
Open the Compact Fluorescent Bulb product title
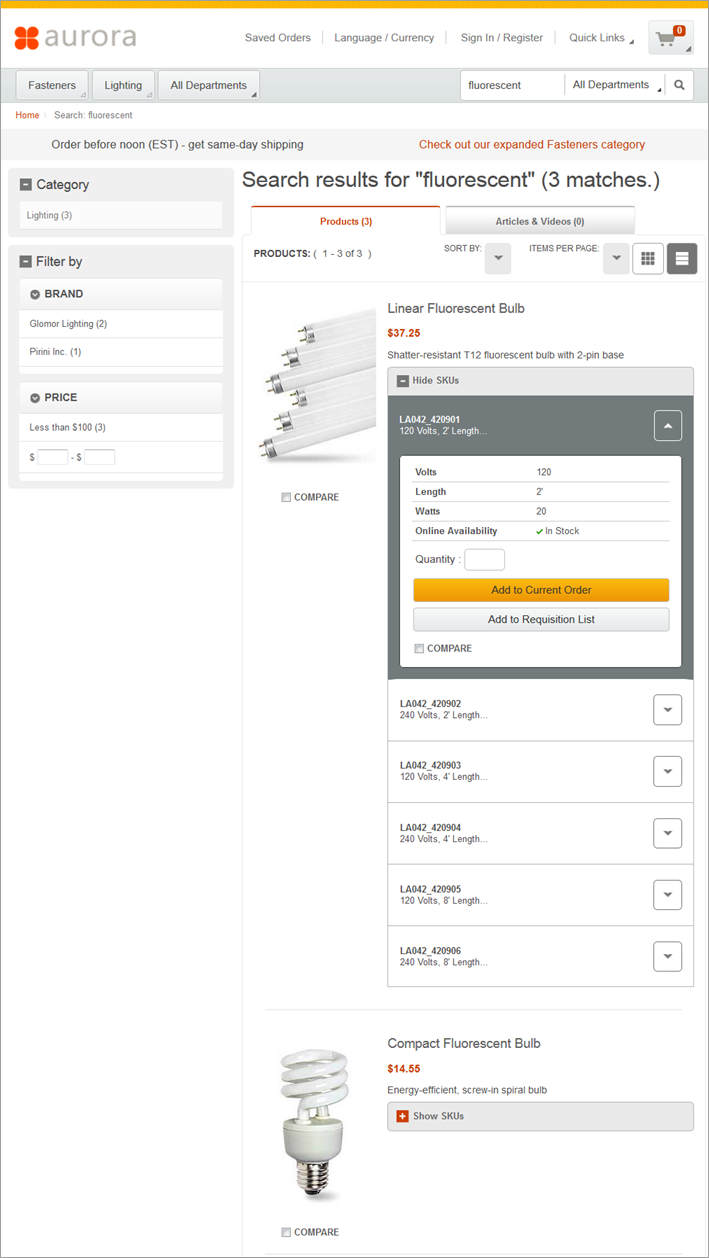(x=464, y=1043)
